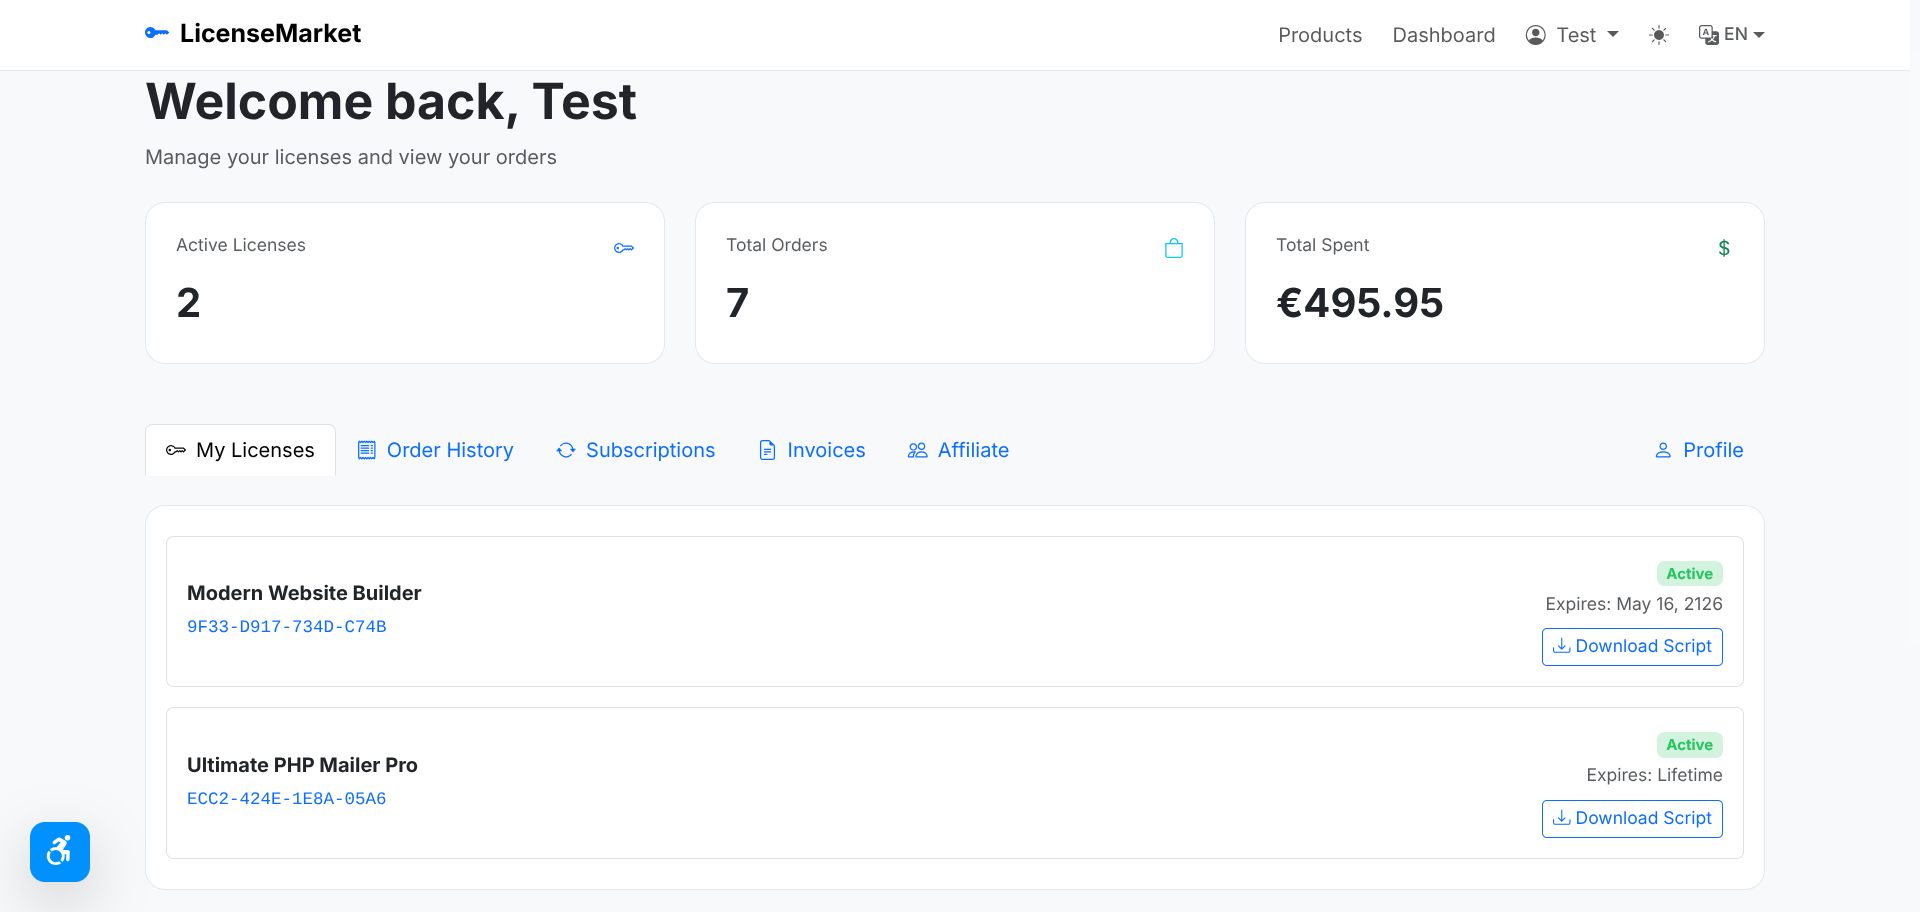Go to Products page
The width and height of the screenshot is (1920, 912).
(x=1320, y=35)
